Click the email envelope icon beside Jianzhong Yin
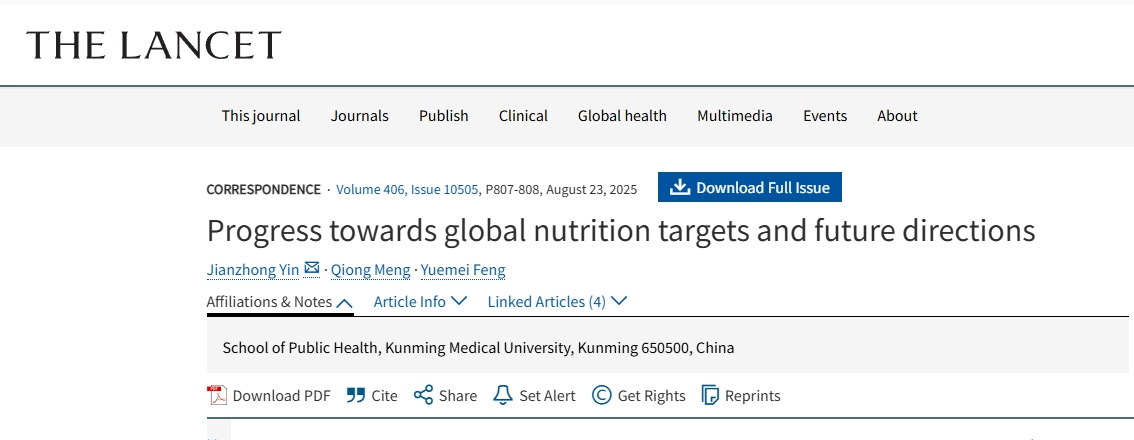The height and width of the screenshot is (440, 1134). [312, 268]
